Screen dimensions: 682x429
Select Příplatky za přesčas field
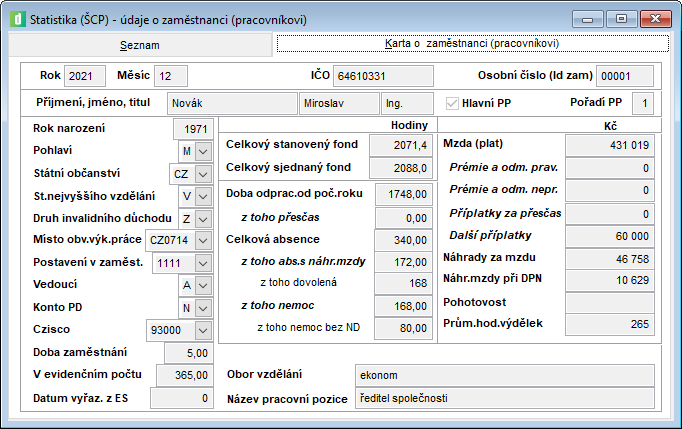coord(610,214)
